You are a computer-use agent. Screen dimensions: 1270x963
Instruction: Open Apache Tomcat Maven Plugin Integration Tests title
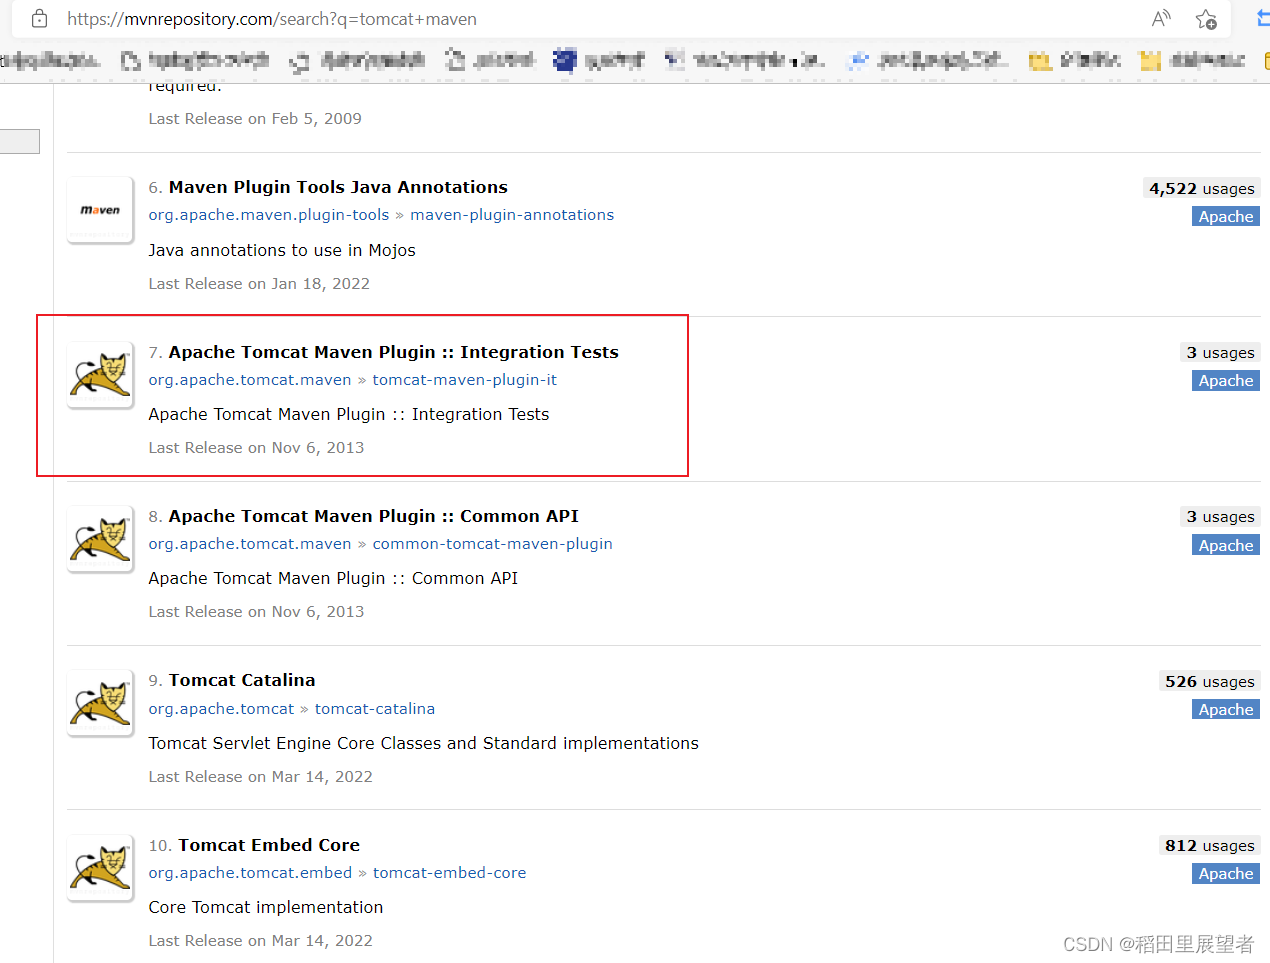pos(394,352)
